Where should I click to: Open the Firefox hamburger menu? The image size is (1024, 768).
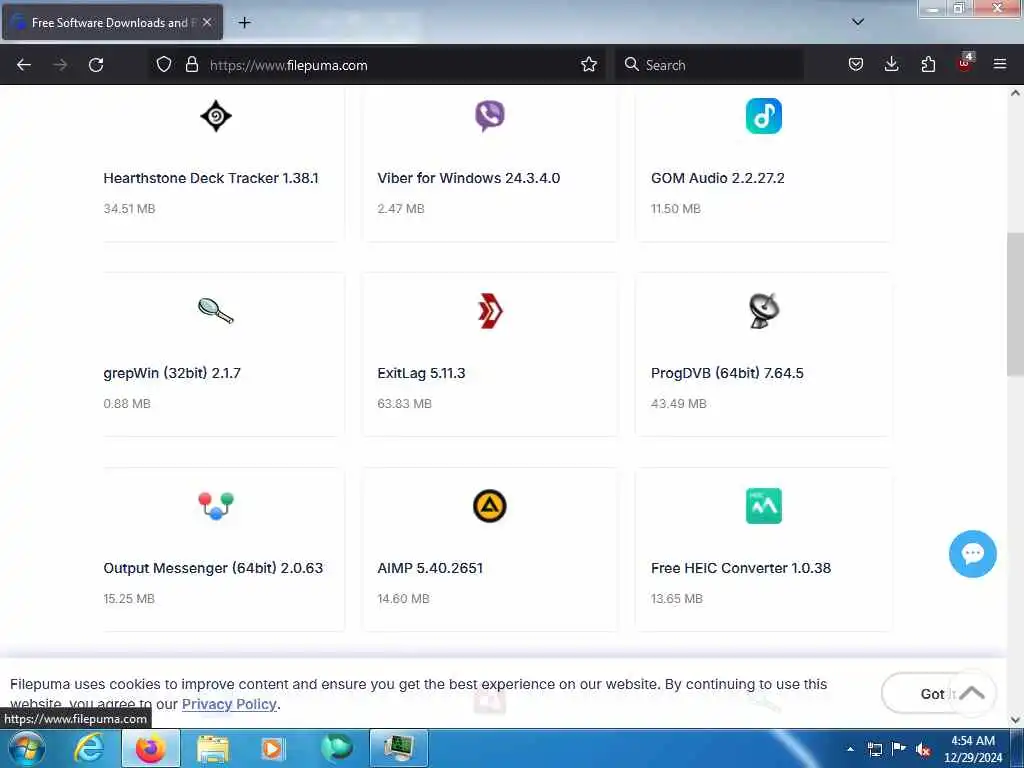[1000, 65]
